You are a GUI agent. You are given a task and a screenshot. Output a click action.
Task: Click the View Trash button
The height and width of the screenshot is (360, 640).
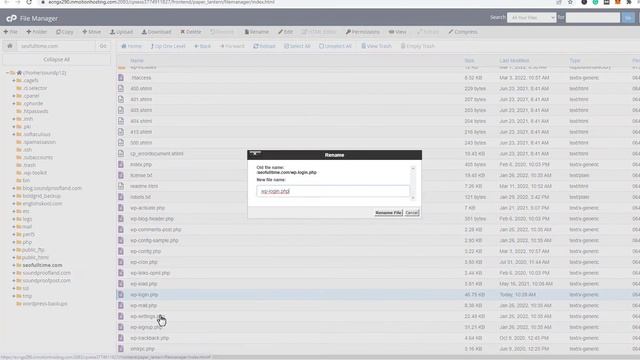[x=376, y=46]
